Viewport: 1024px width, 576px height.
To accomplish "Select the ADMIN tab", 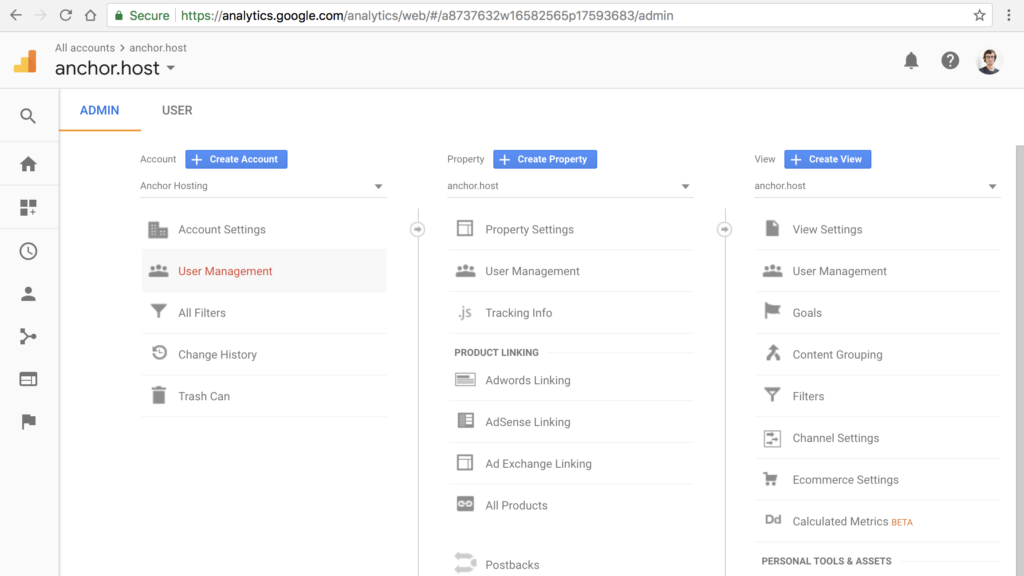I will point(99,110).
